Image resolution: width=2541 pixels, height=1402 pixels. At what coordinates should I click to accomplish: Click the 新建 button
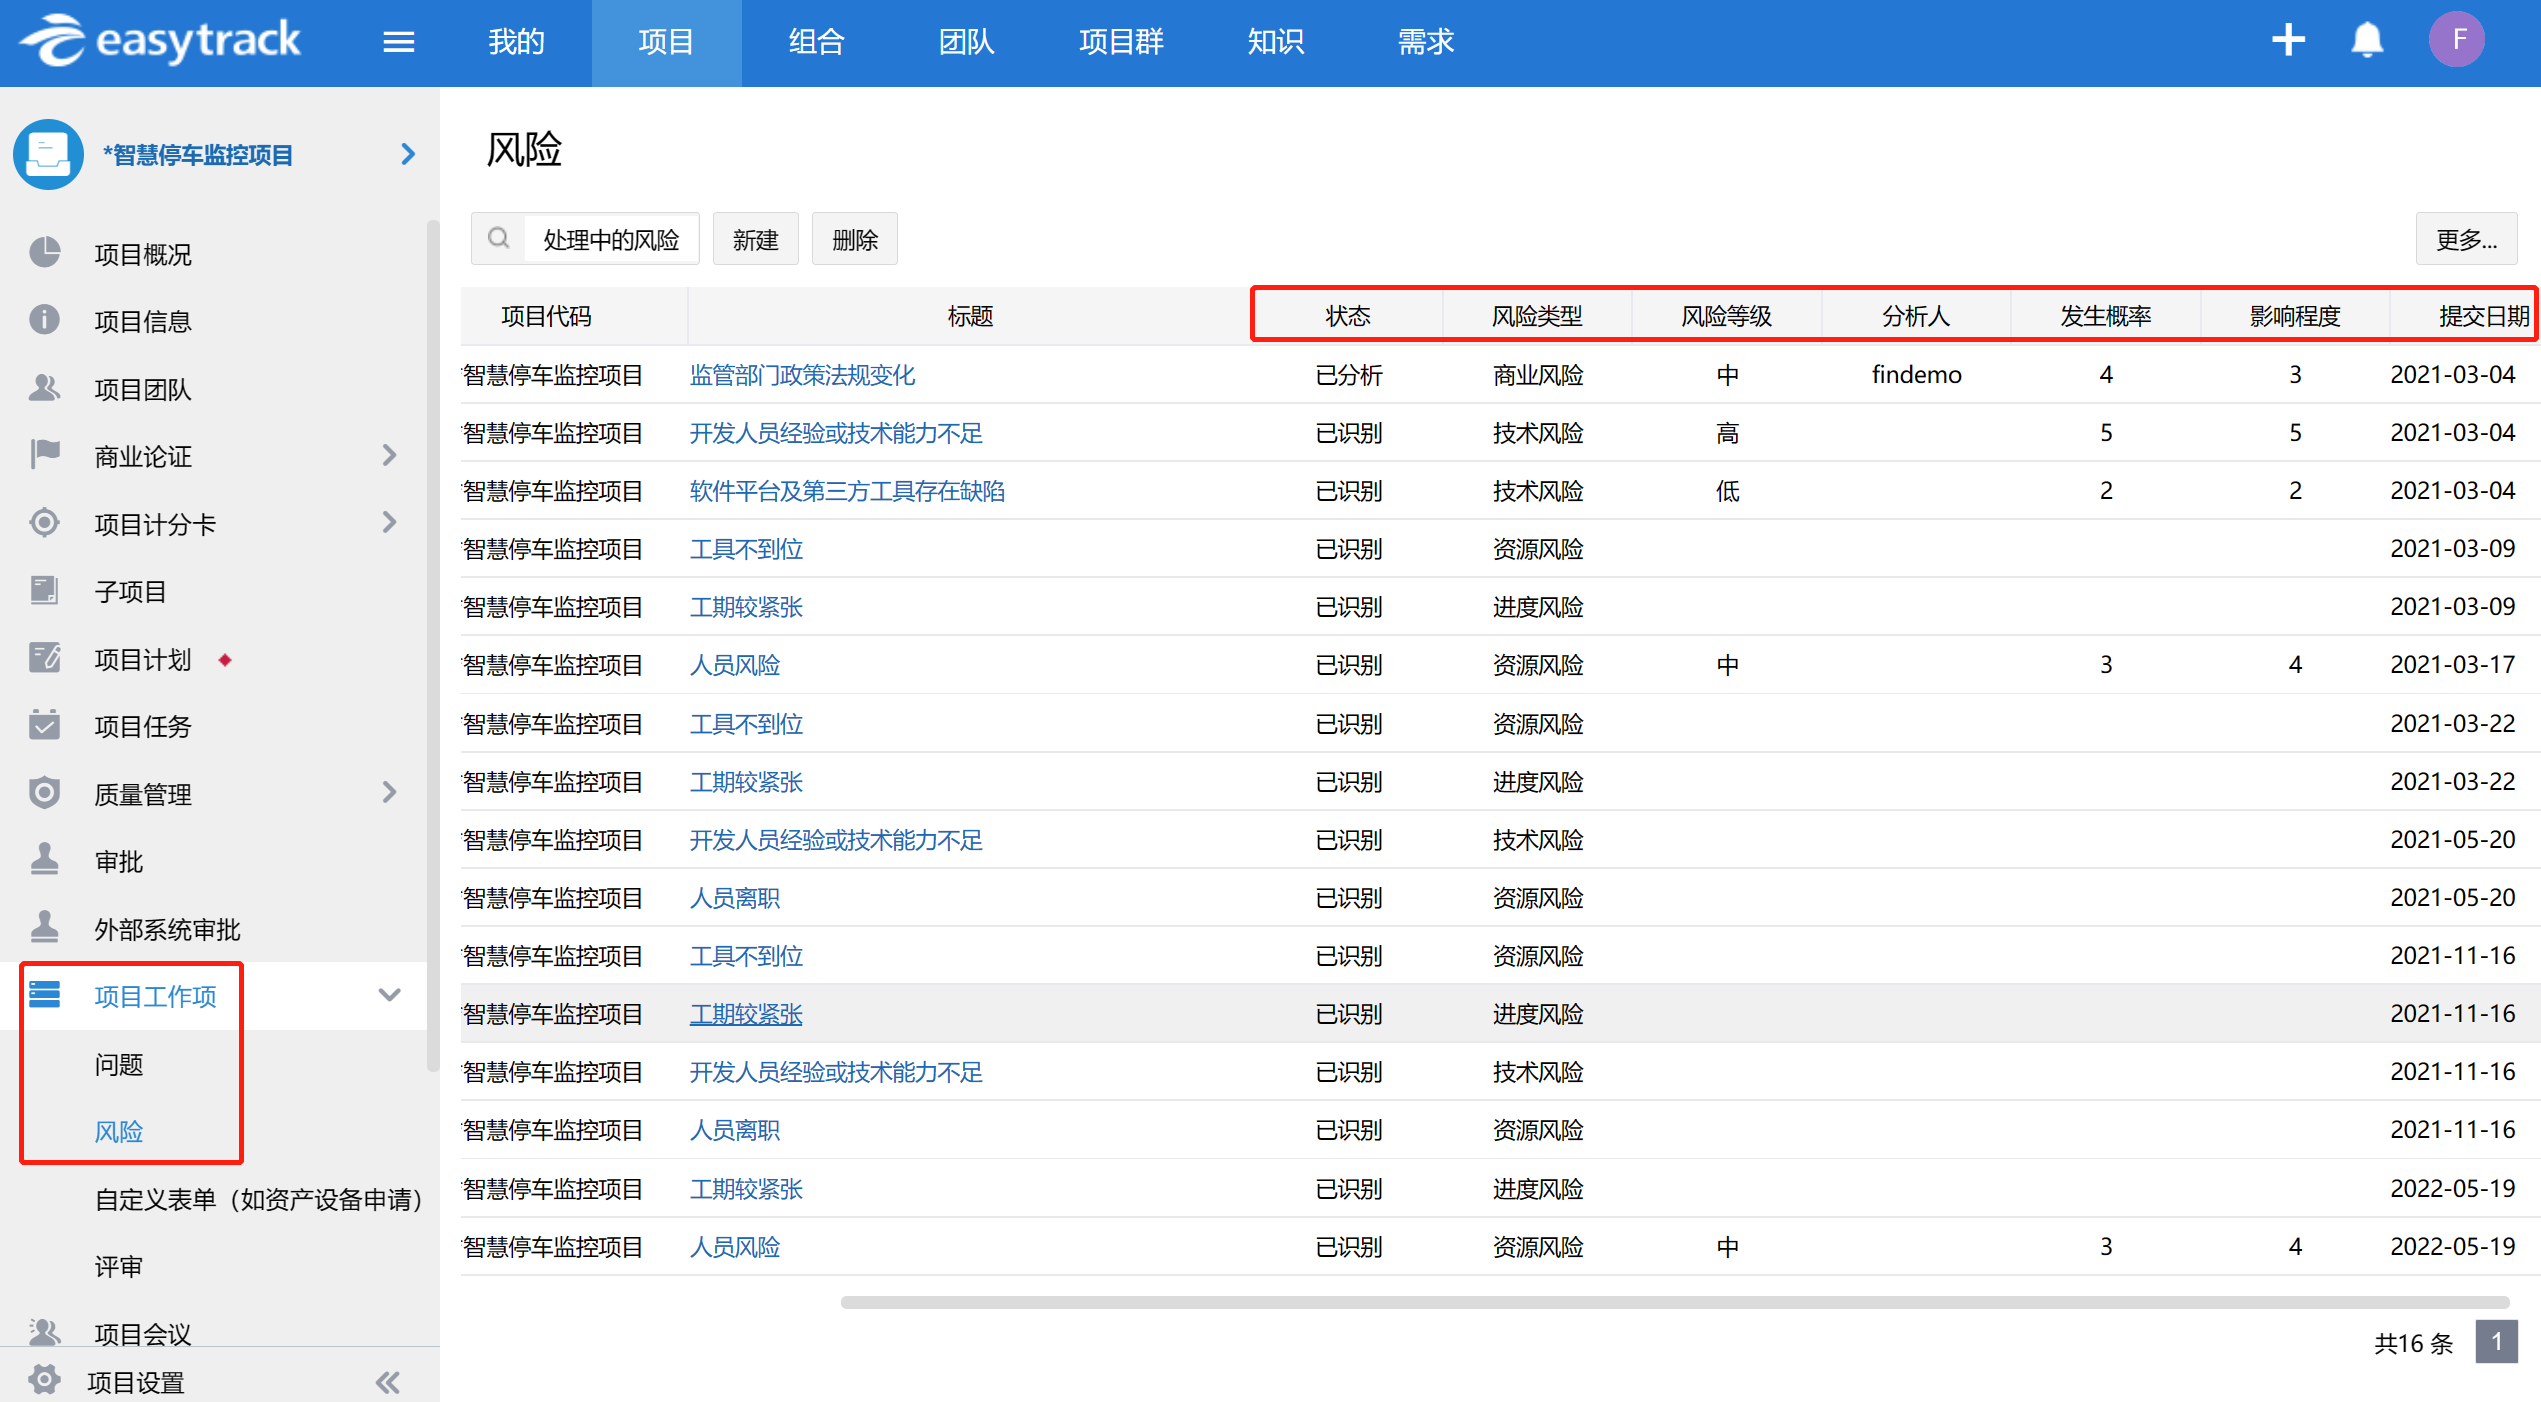tap(755, 239)
